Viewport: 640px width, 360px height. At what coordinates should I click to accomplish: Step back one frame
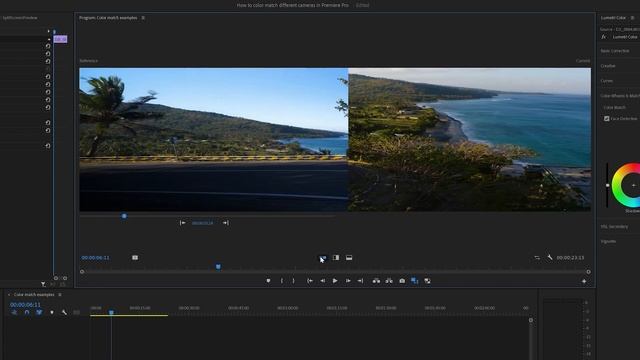coord(322,281)
